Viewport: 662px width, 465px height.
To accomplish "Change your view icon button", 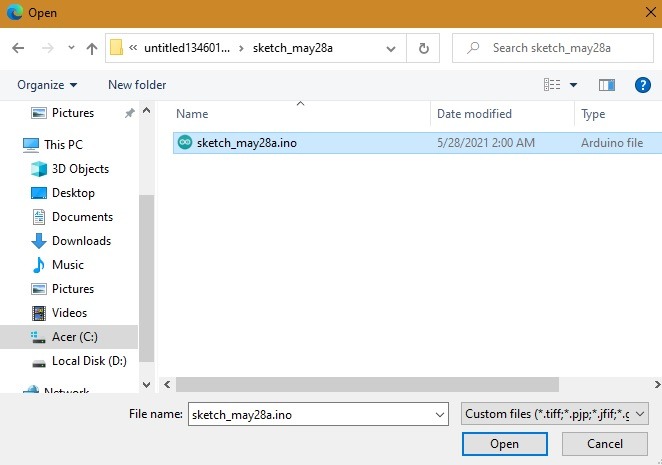I will tap(552, 85).
